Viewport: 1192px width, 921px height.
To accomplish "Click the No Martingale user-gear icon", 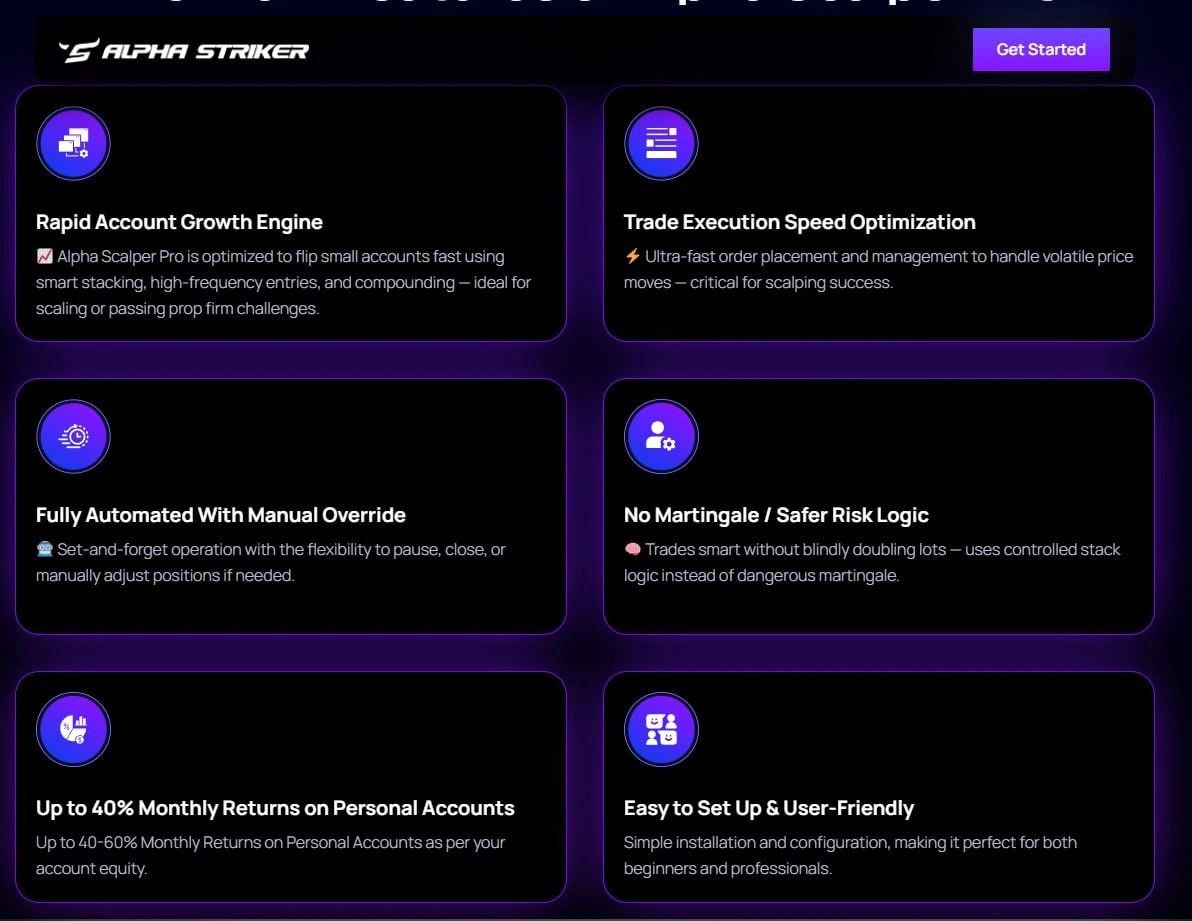I will coord(661,437).
